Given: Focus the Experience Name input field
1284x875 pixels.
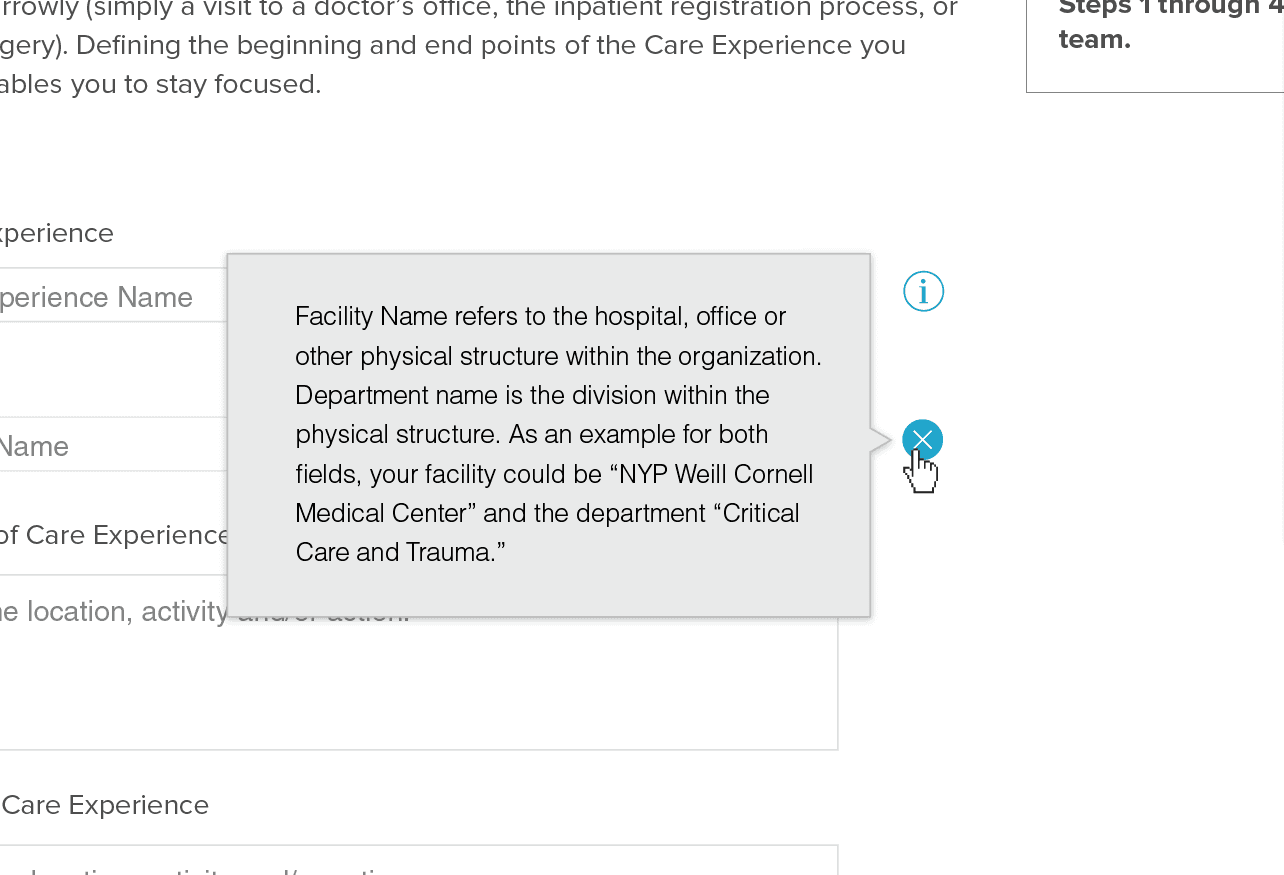Looking at the screenshot, I should coord(113,295).
